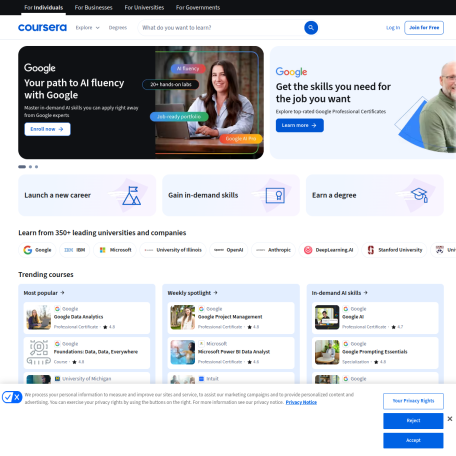
Task: Select the Anthropic partner chip
Action: click(273, 250)
